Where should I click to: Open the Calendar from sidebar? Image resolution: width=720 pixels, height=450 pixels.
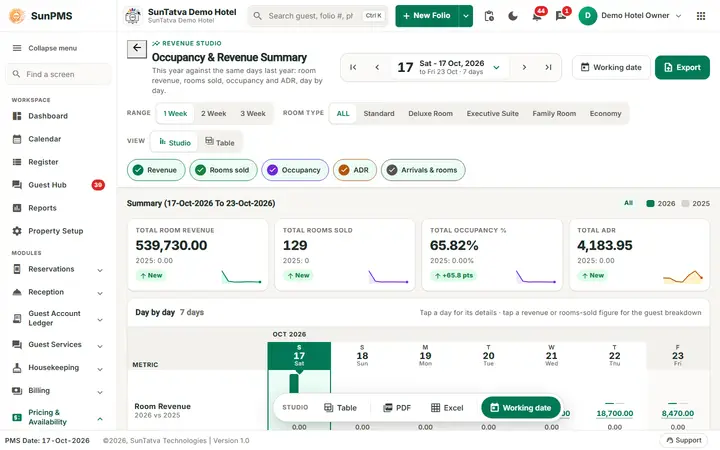45,139
